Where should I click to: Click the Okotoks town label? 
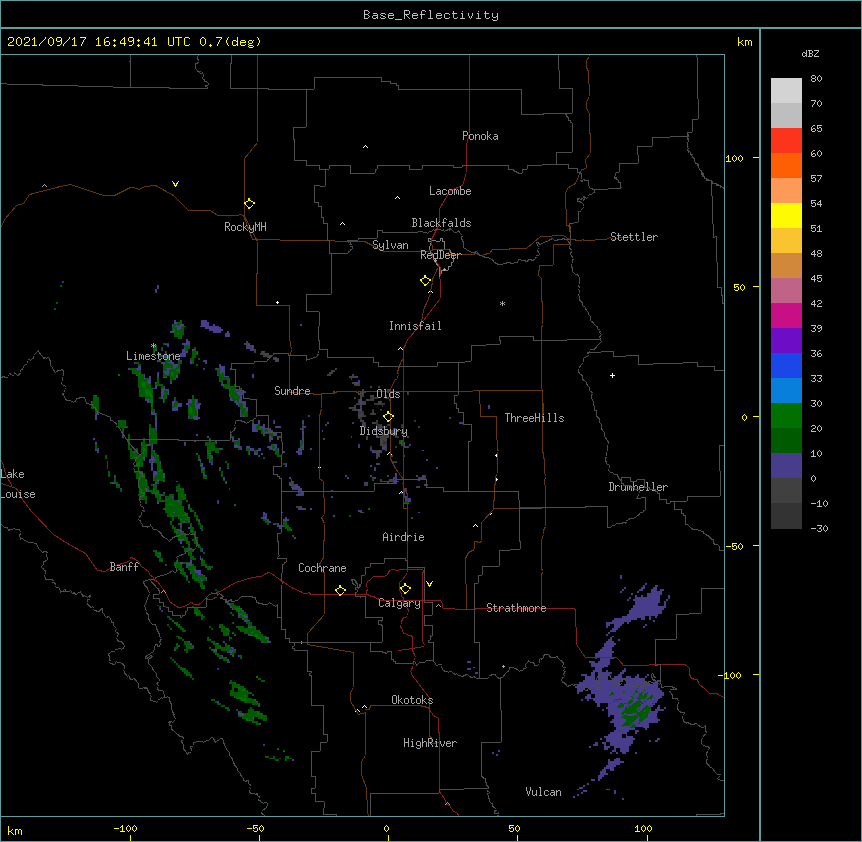(412, 700)
